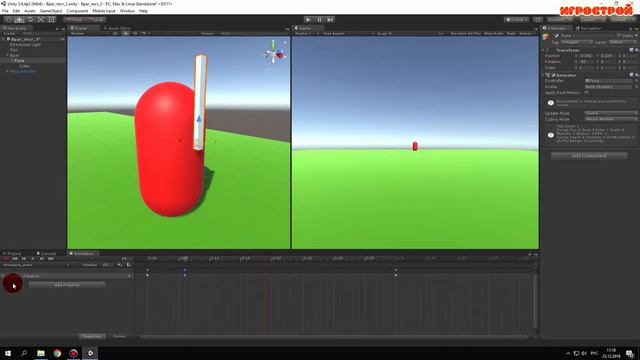This screenshot has height=360, width=640.
Task: Select the Scale tool in toolbar
Action: 41,20
